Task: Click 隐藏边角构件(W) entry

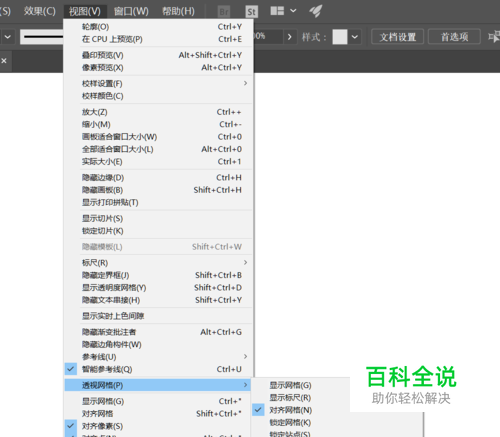Action: click(158, 344)
